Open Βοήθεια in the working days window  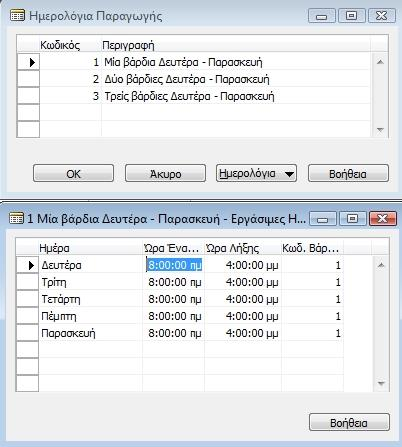(349, 422)
